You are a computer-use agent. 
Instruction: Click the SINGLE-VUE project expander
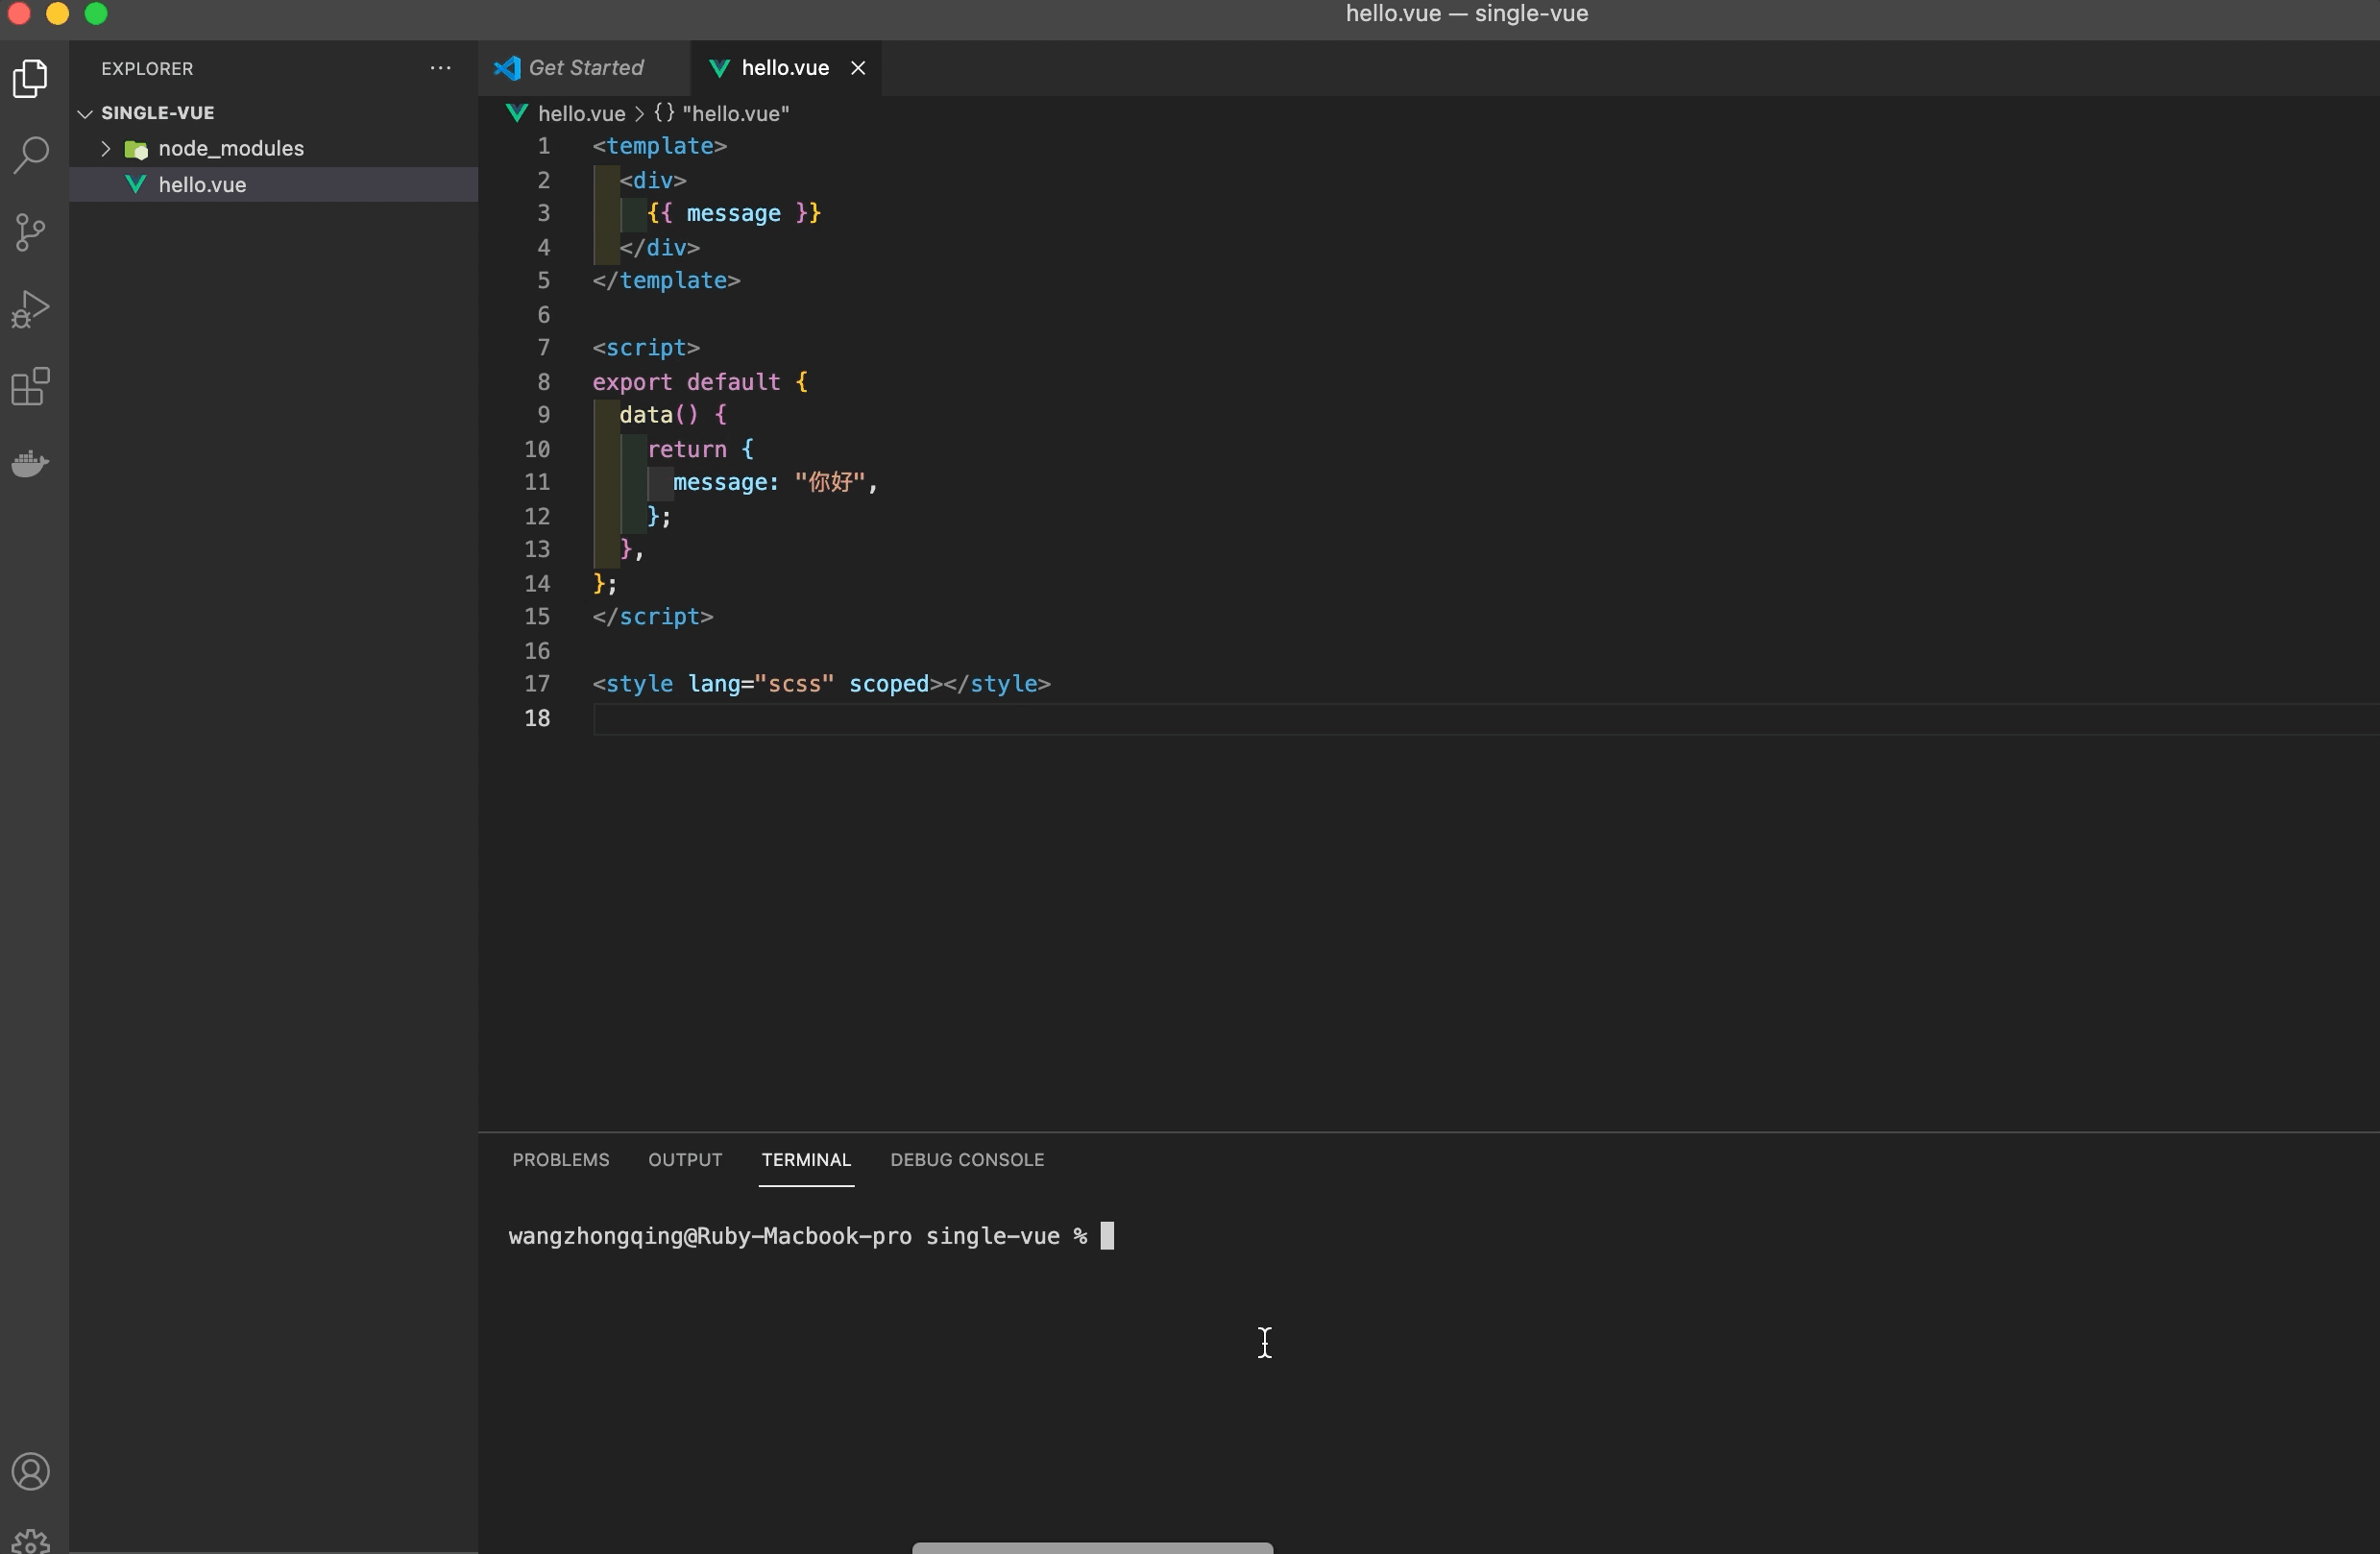pyautogui.click(x=82, y=112)
